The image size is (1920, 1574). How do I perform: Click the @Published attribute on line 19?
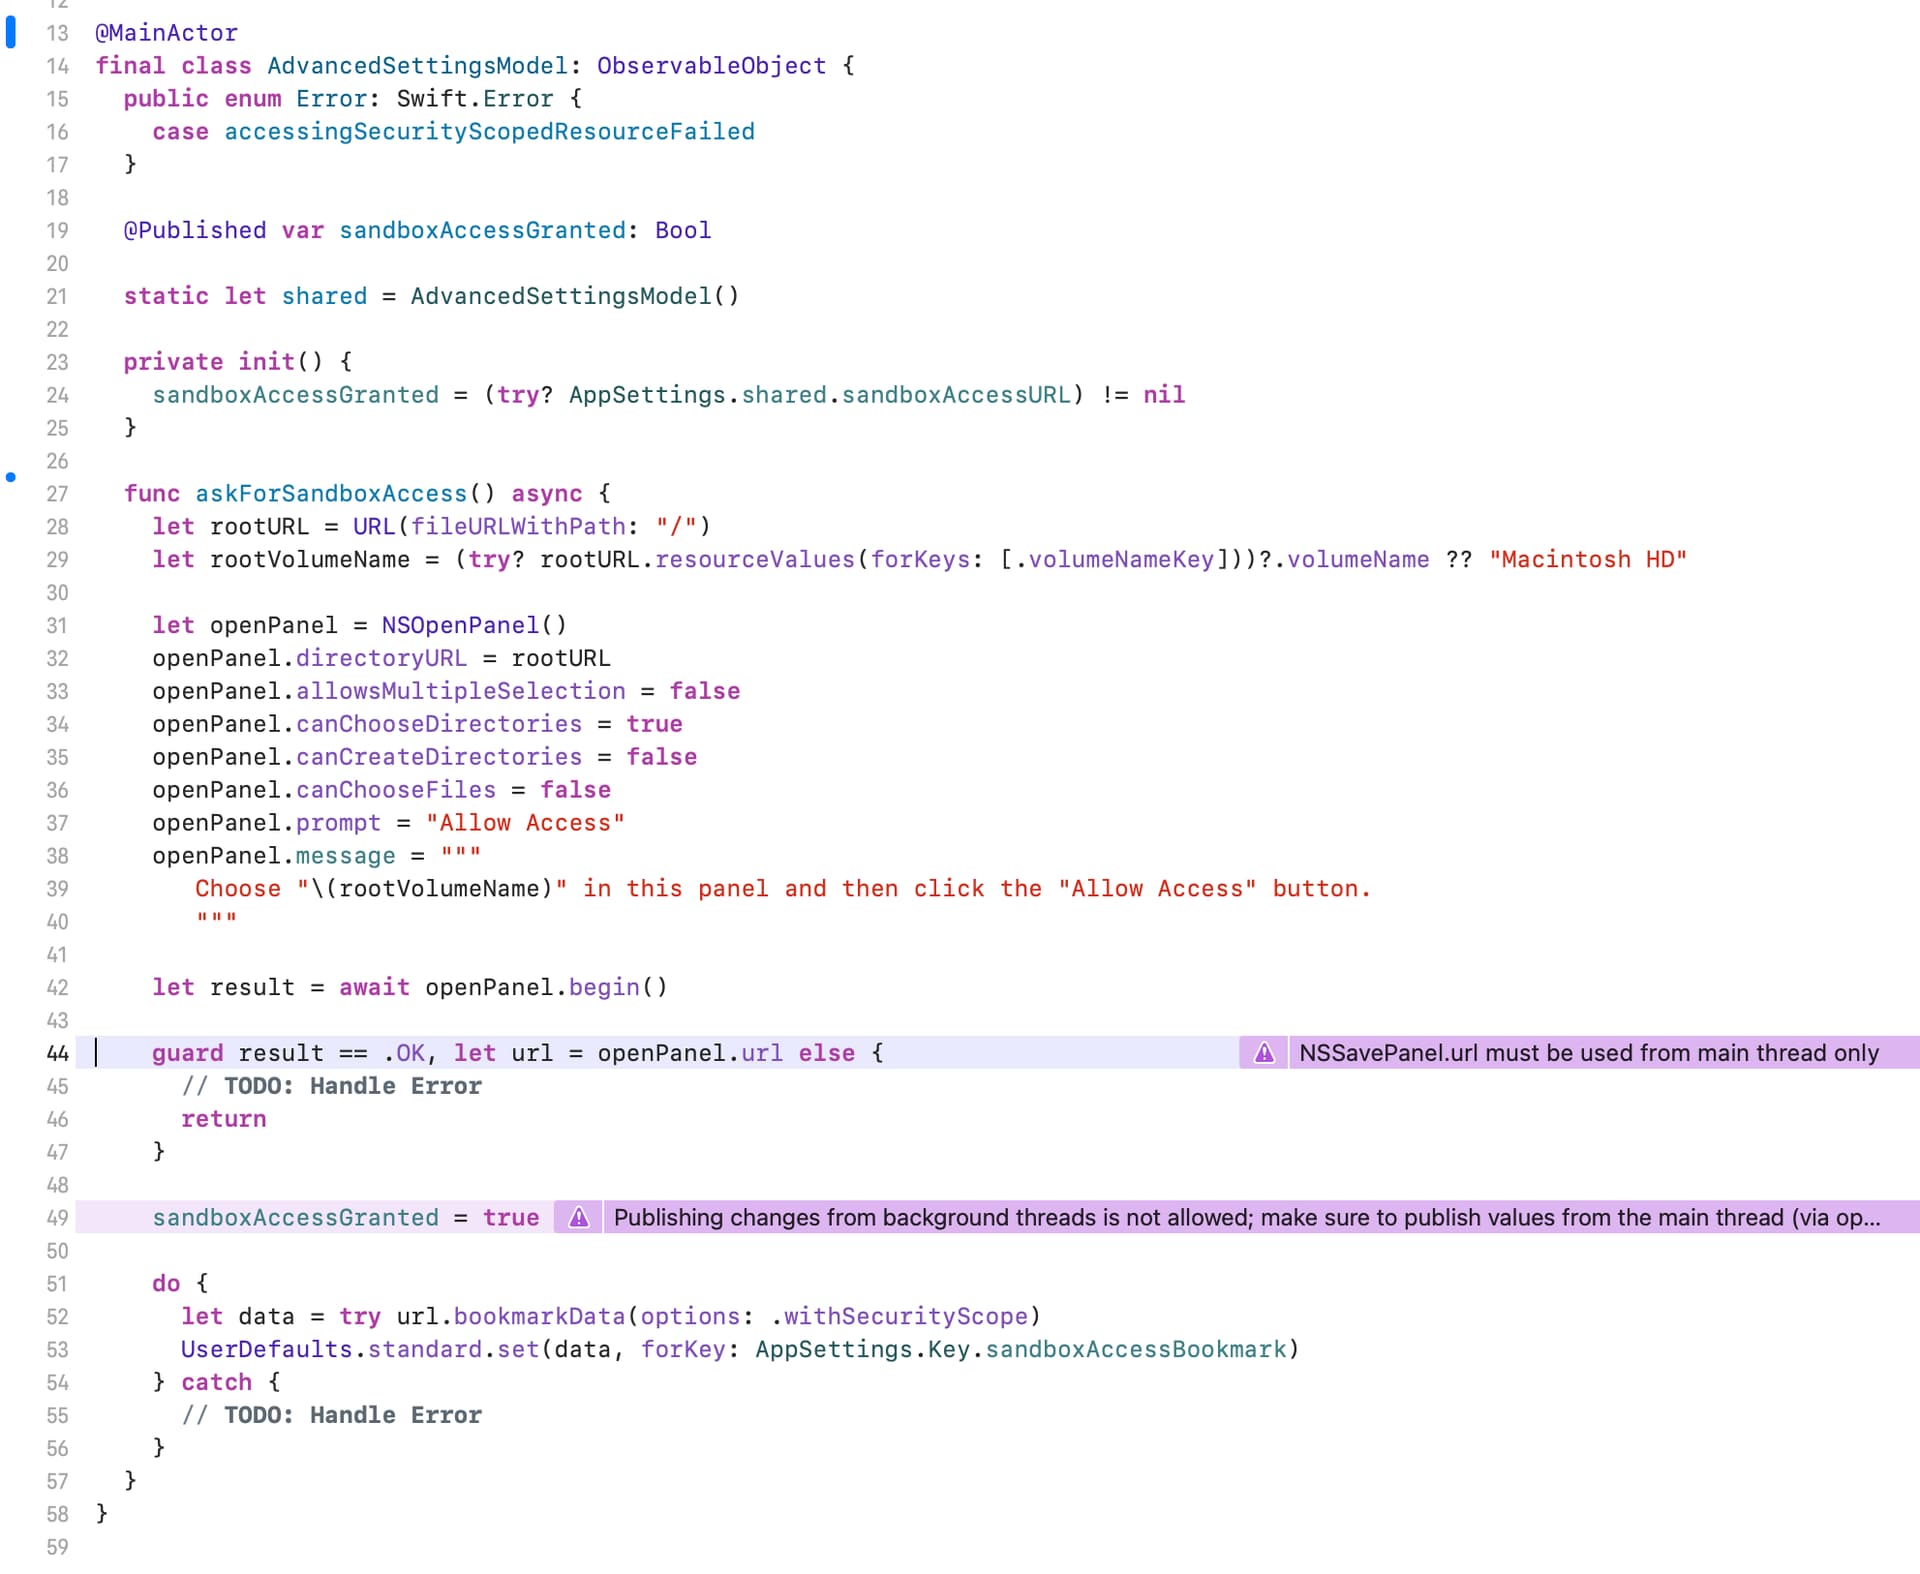195,230
